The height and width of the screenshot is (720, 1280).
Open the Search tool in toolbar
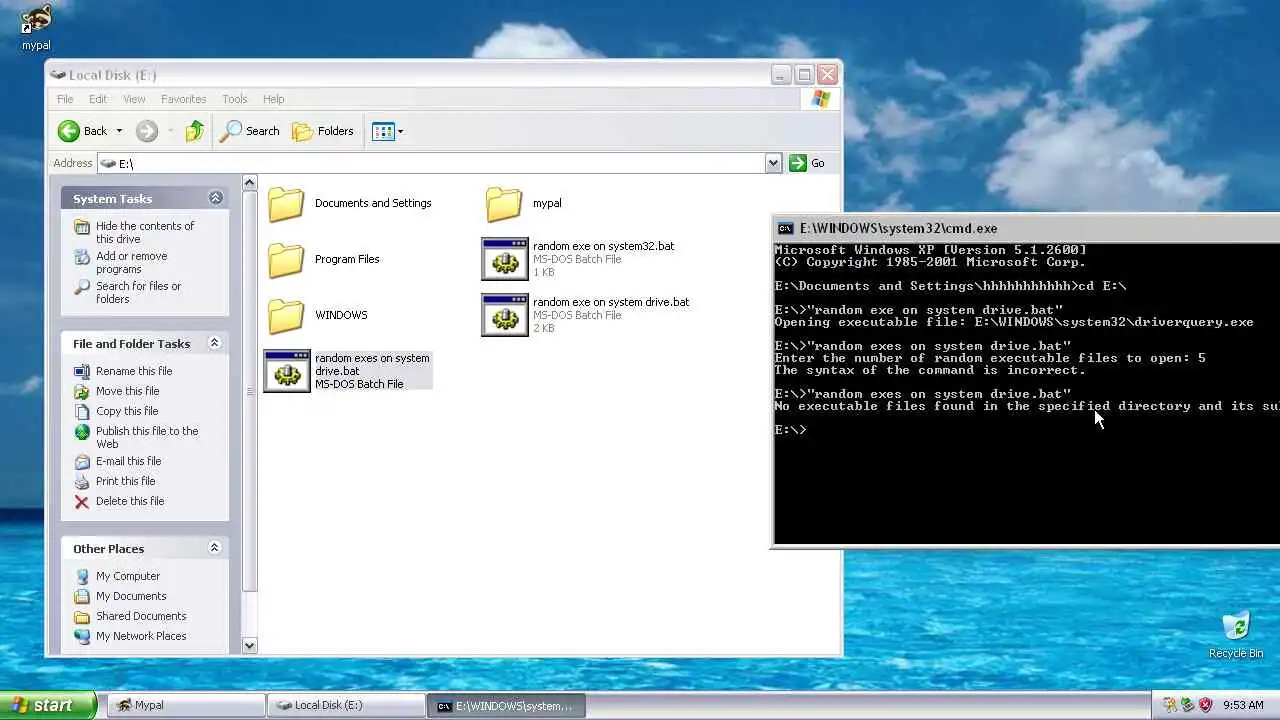(x=250, y=131)
